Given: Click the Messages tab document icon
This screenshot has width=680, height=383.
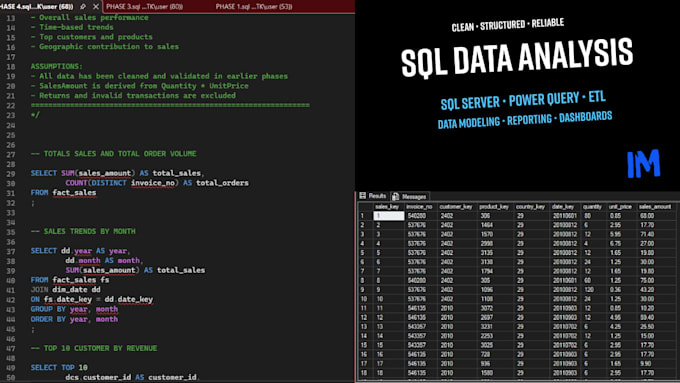Looking at the screenshot, I should (396, 196).
